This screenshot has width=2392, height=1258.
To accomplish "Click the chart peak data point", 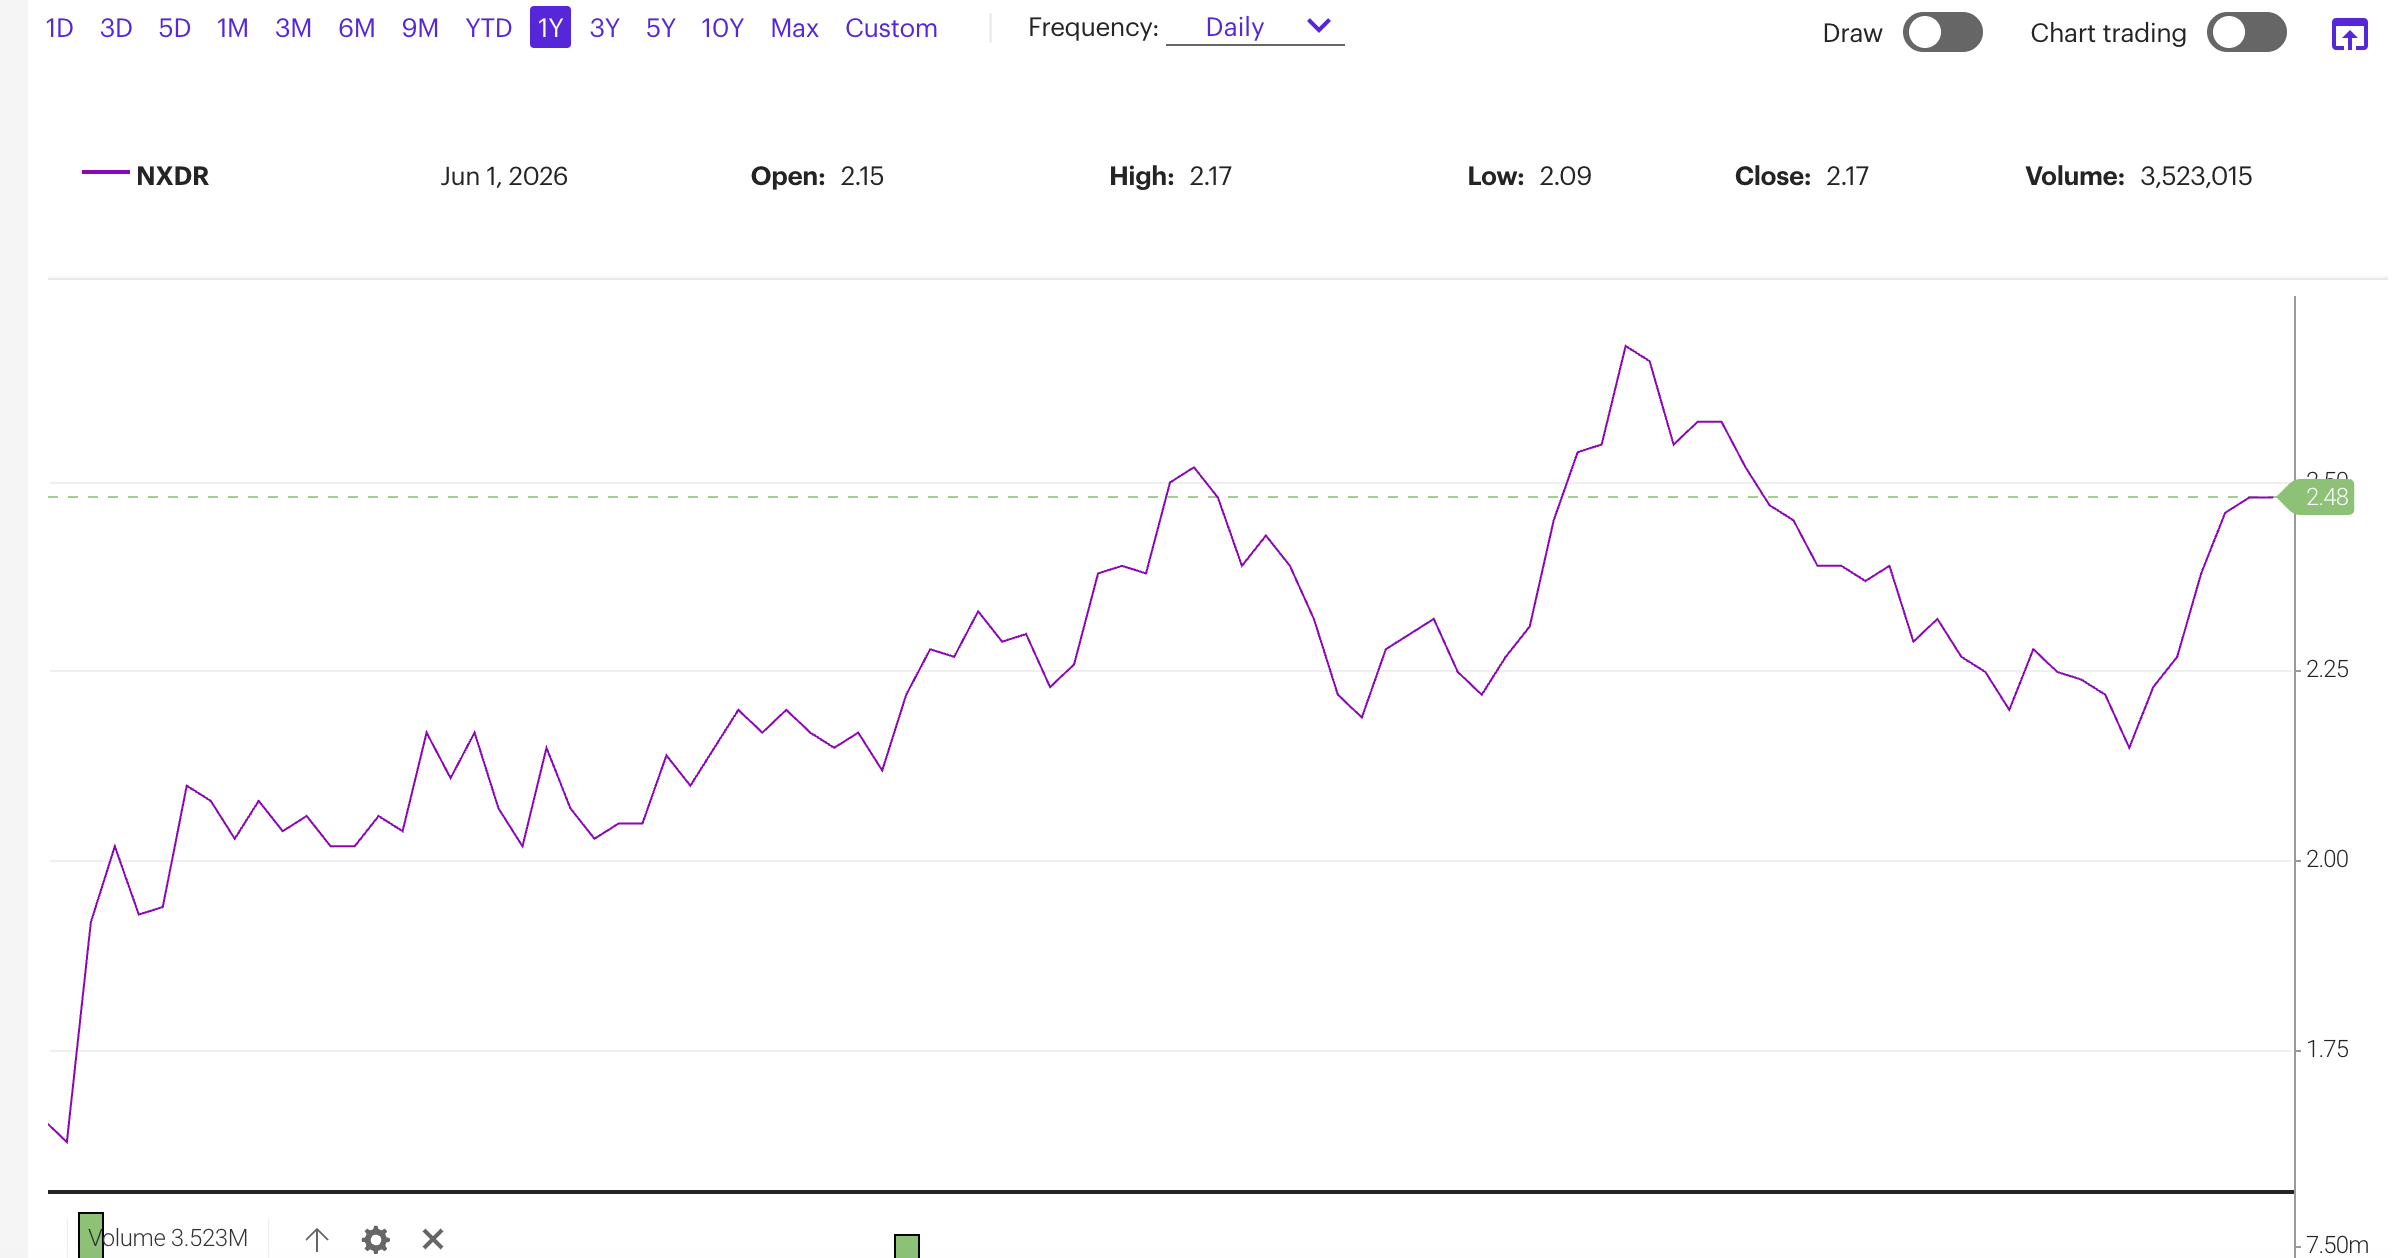I will click(x=1626, y=346).
